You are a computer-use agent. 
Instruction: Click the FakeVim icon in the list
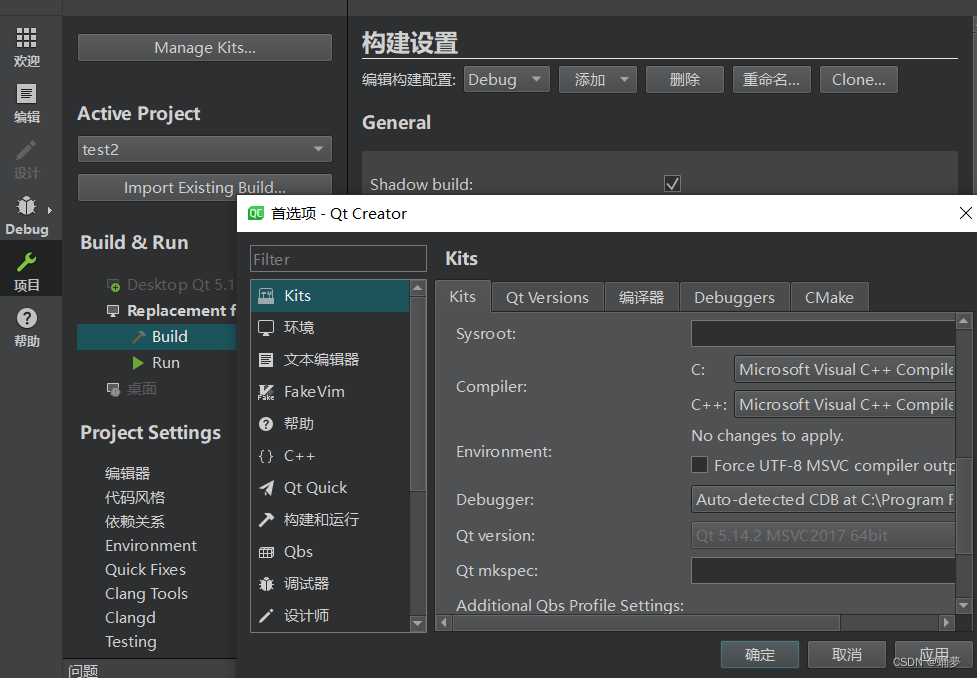pos(266,391)
